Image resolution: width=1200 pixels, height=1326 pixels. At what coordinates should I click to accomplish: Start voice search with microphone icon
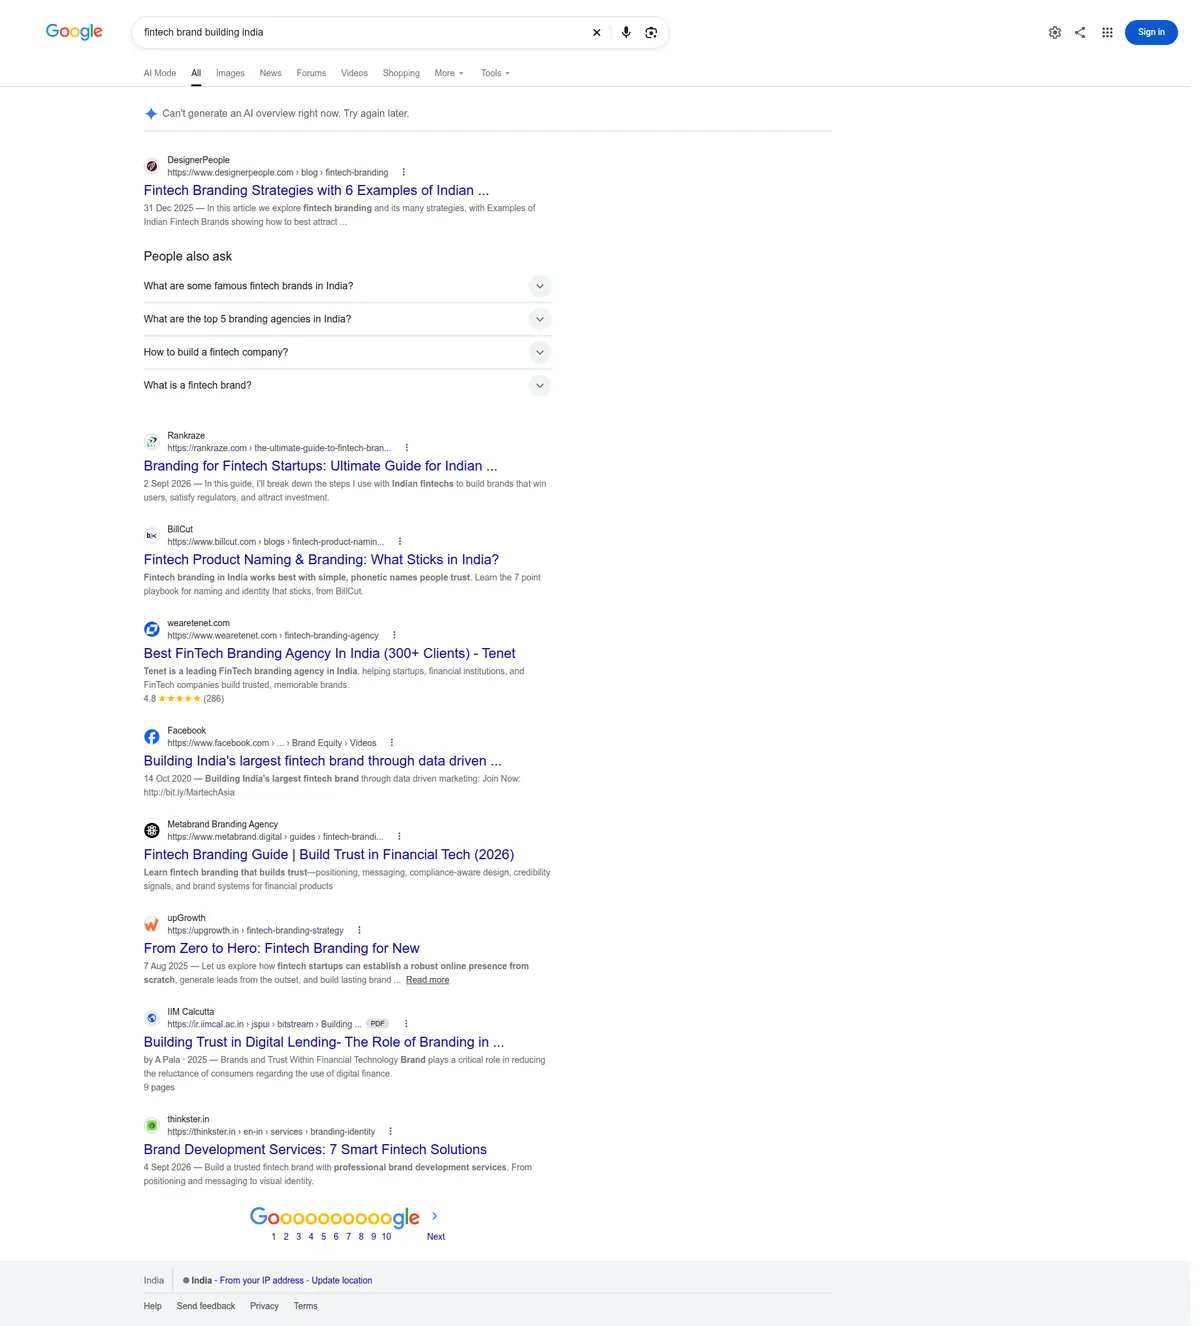point(626,32)
